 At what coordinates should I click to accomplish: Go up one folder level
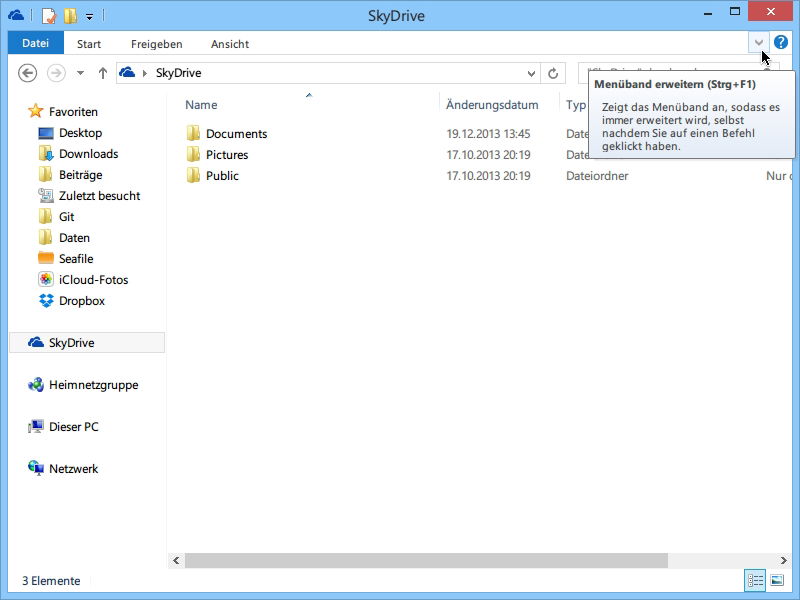point(103,73)
